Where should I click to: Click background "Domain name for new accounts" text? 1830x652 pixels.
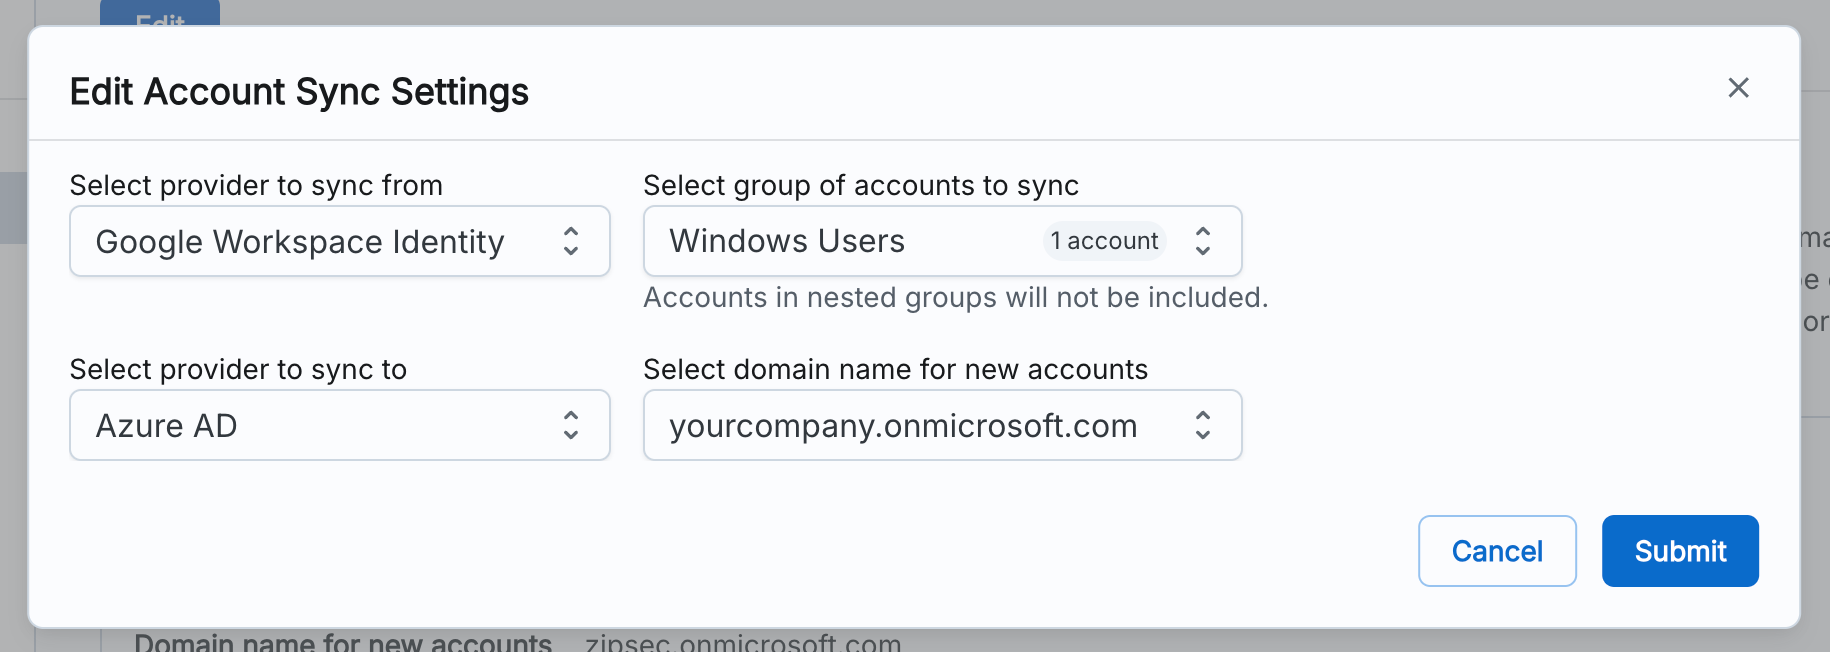coord(342,641)
